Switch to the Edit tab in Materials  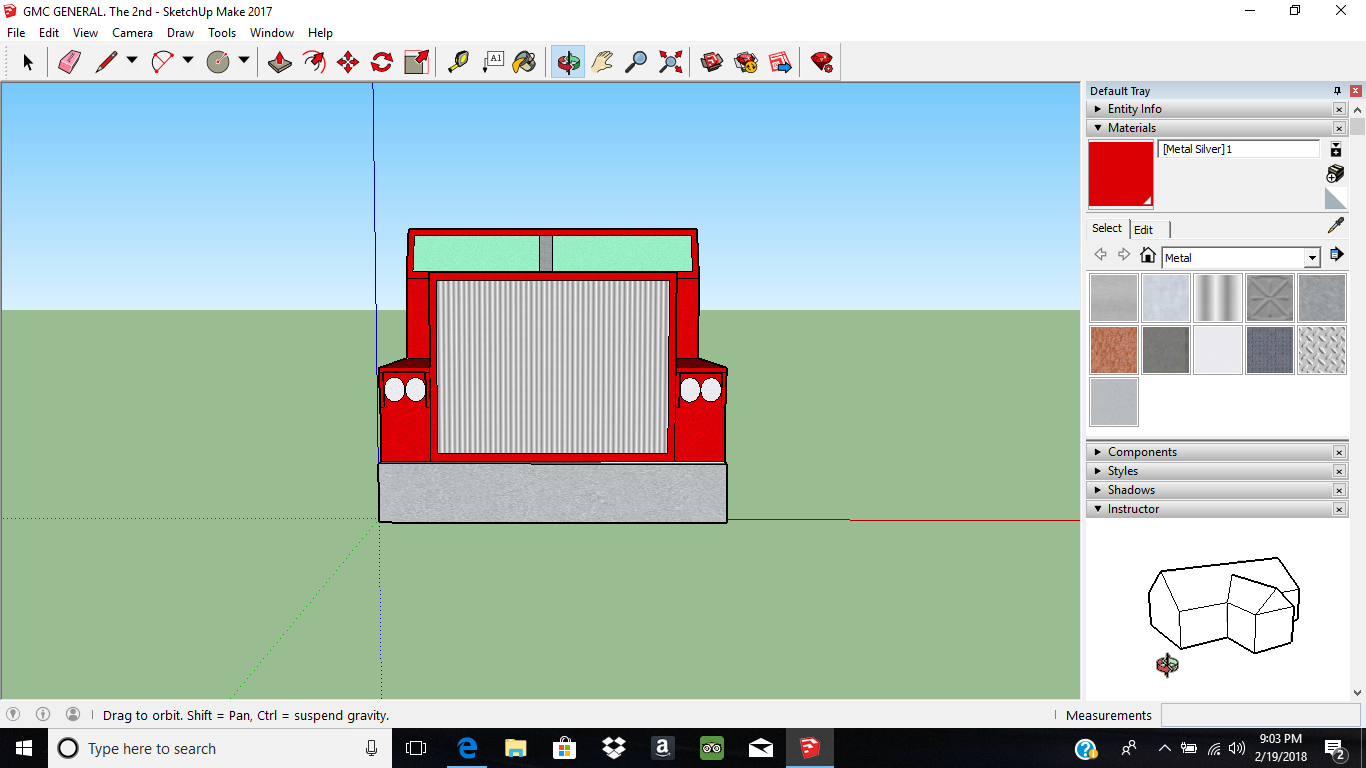point(1143,229)
